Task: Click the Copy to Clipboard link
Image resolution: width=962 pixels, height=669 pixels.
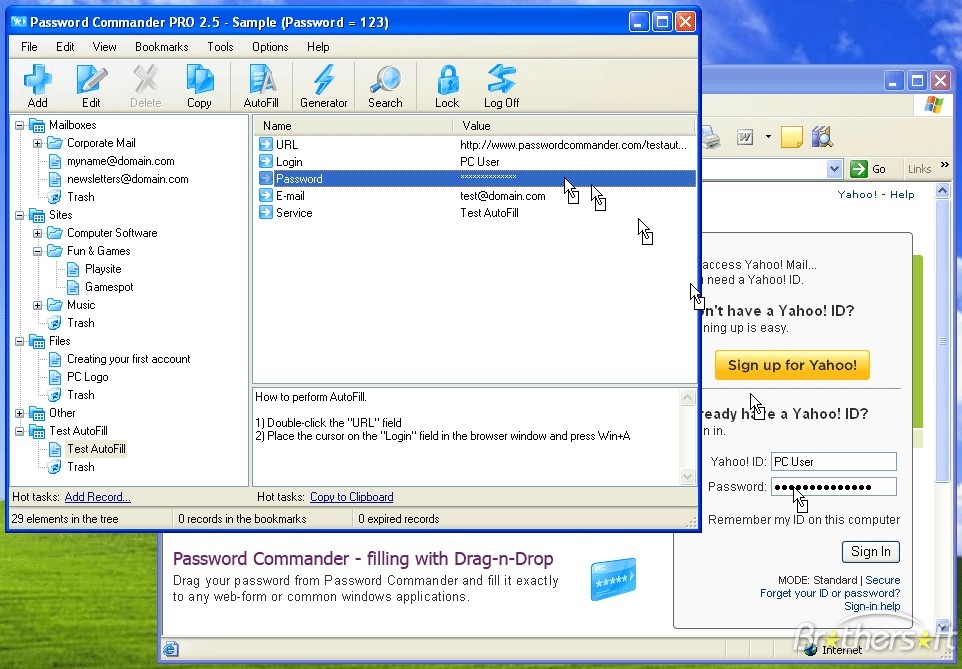Action: [352, 497]
